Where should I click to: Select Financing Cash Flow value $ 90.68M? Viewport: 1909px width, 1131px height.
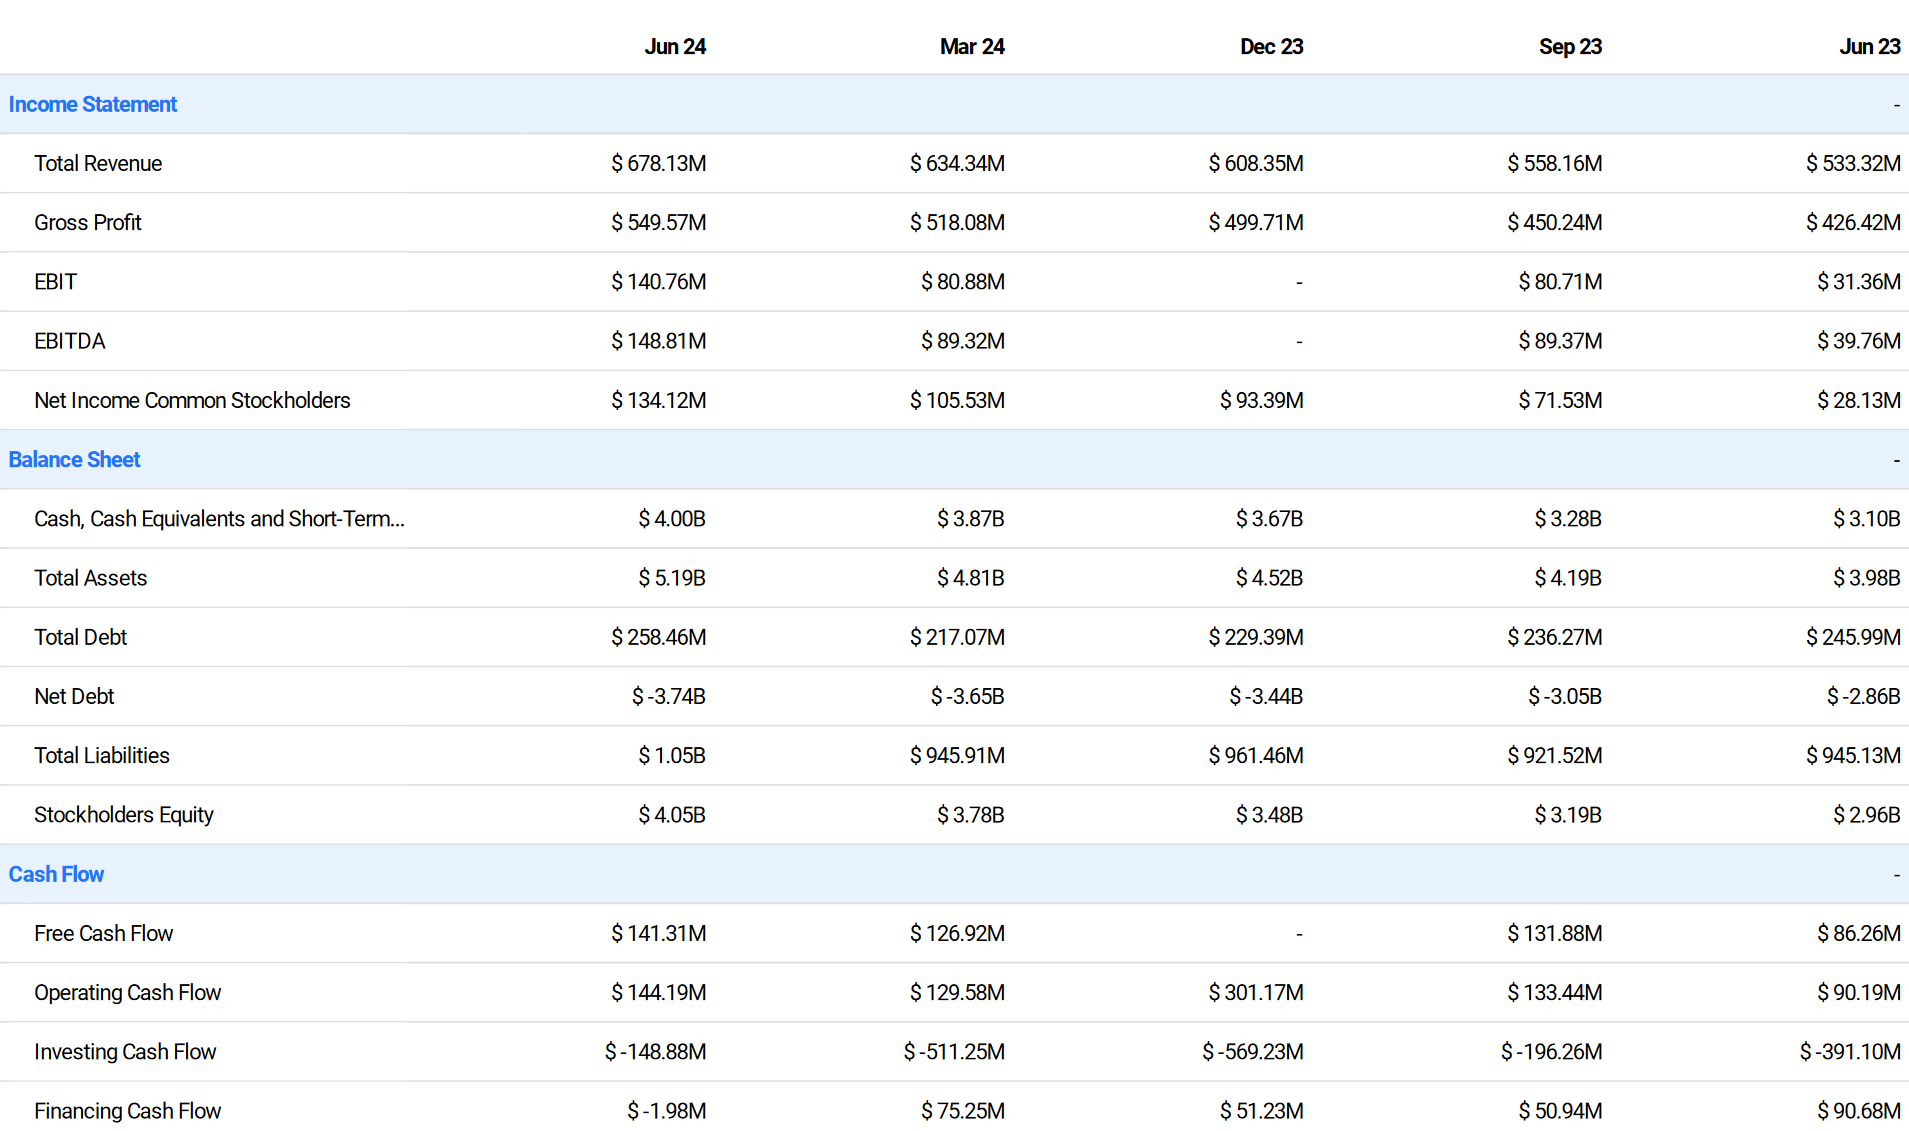tap(1859, 1110)
